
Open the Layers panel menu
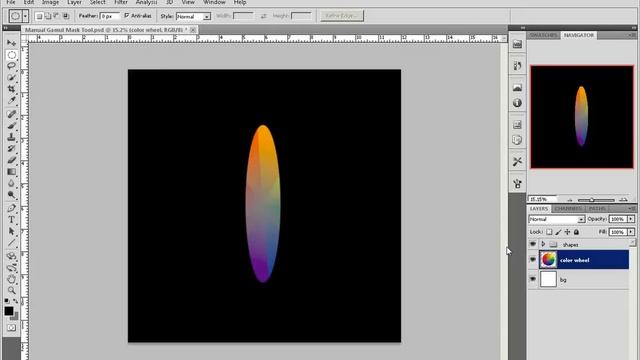point(631,209)
